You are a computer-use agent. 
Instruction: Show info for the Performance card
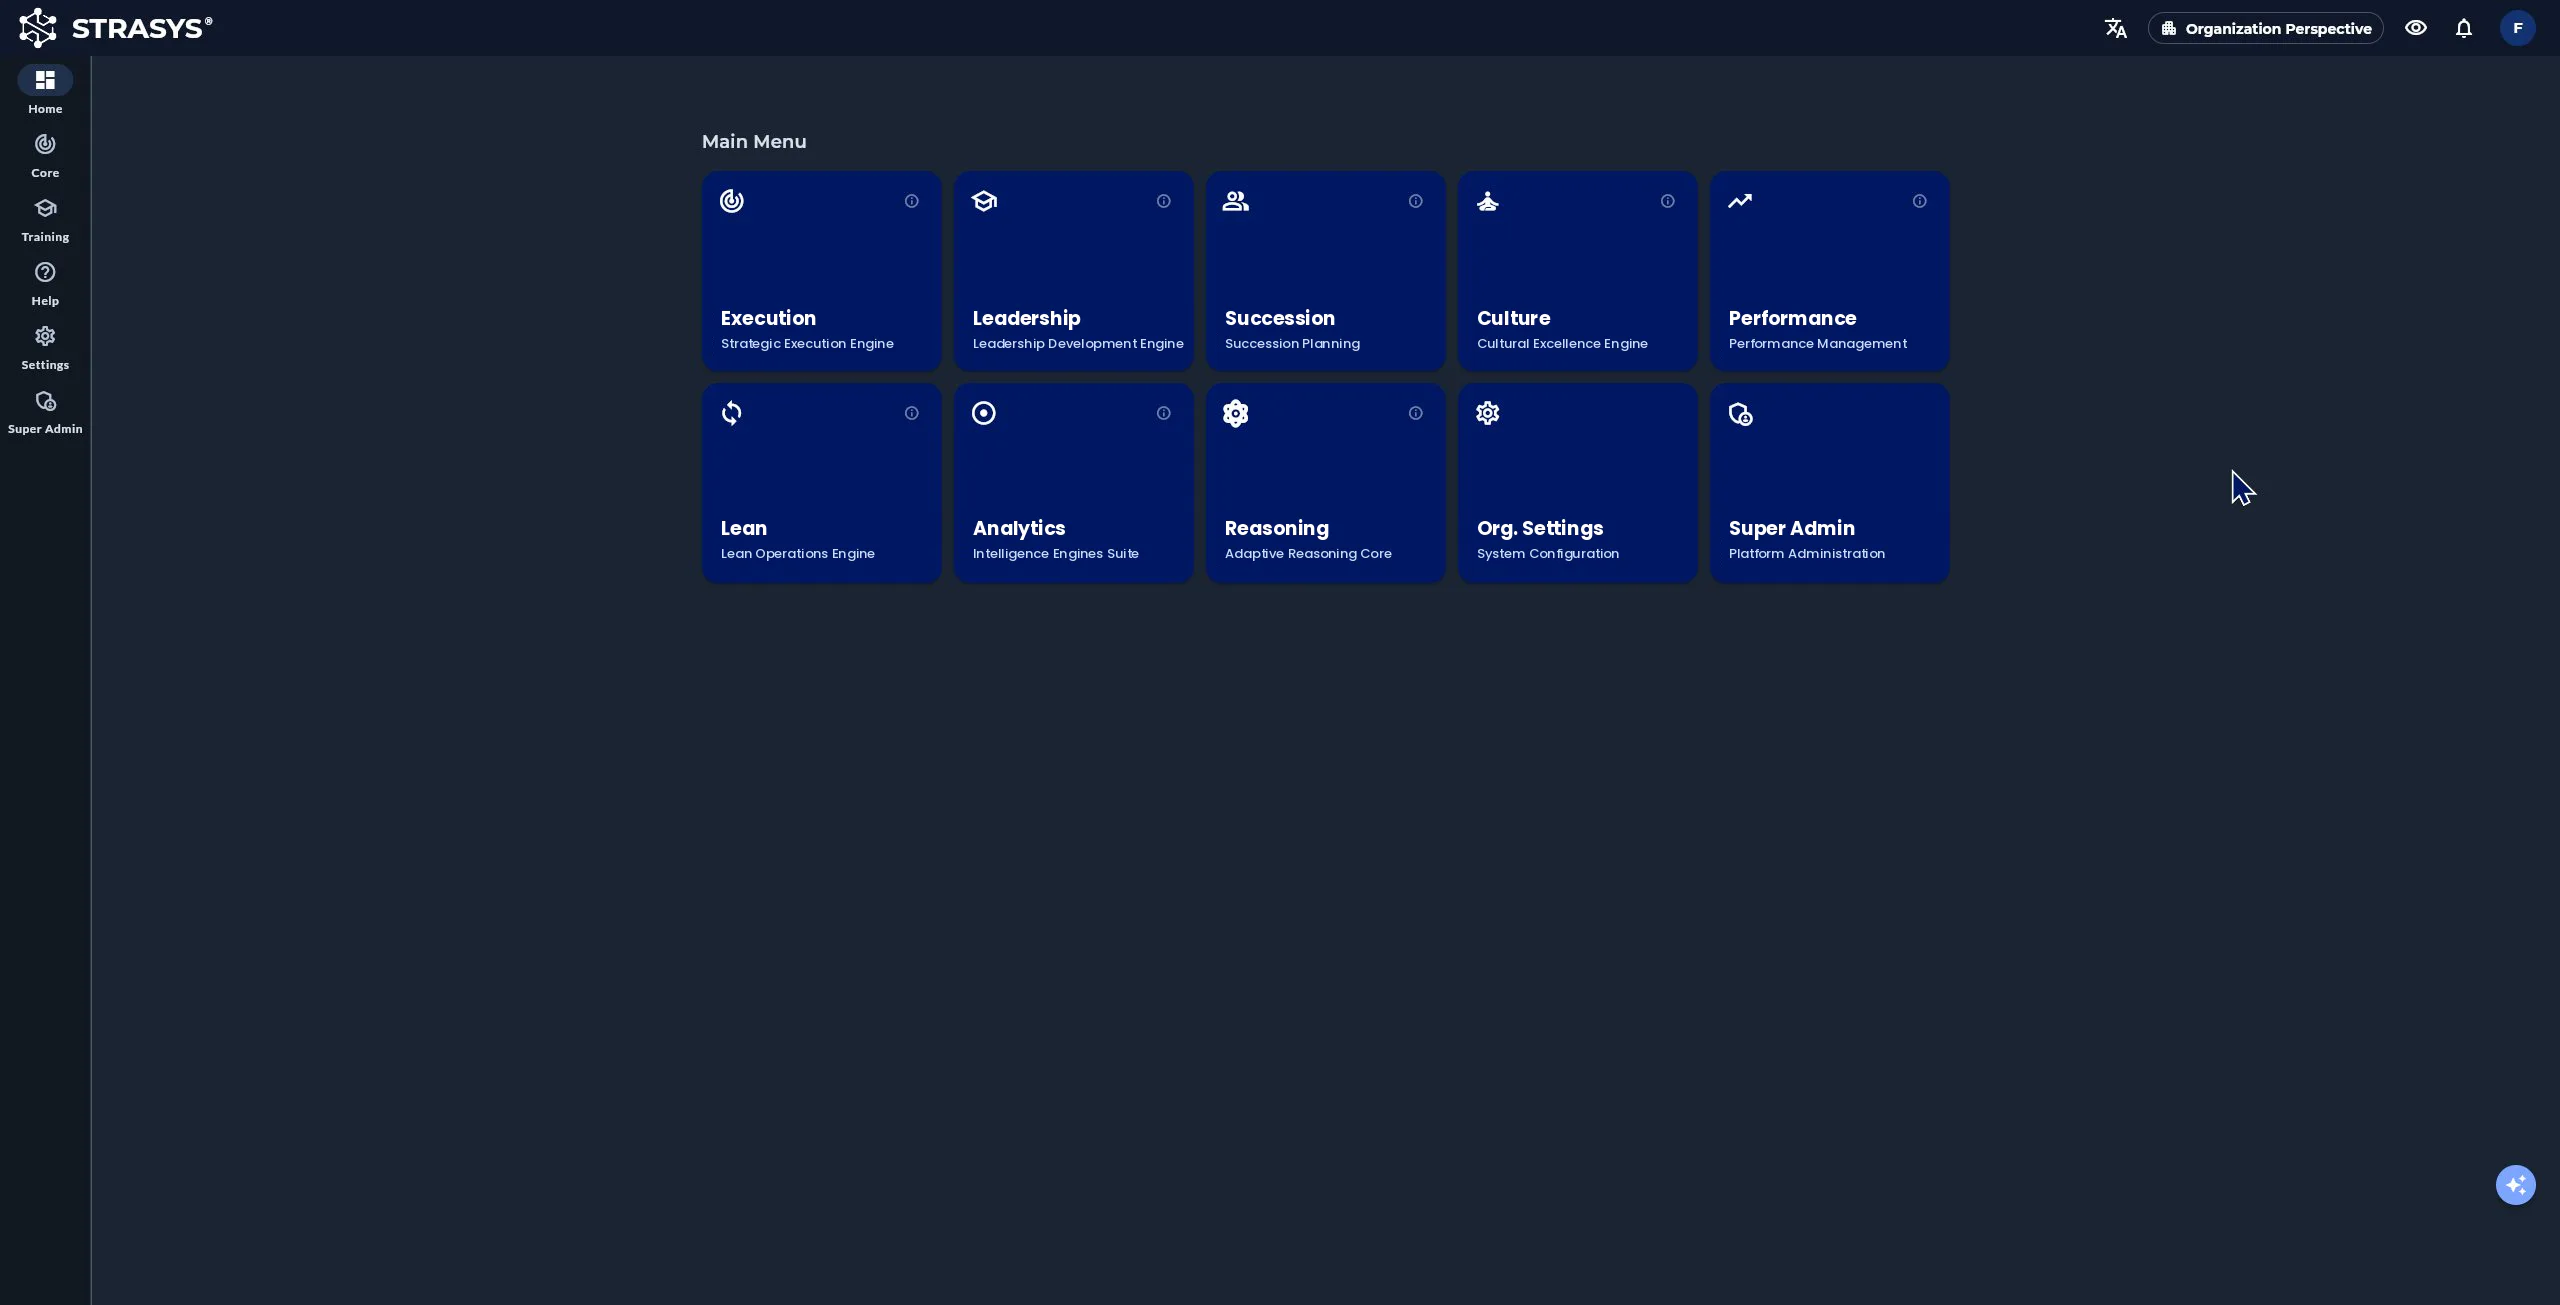click(x=1920, y=201)
